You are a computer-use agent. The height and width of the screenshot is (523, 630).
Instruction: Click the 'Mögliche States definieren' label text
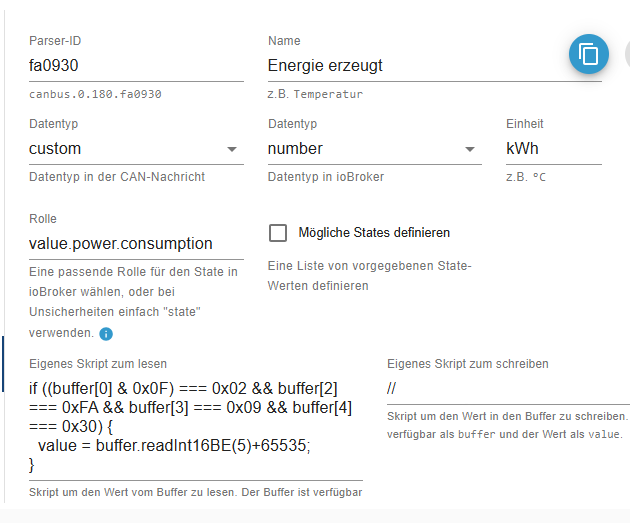pyautogui.click(x=374, y=233)
